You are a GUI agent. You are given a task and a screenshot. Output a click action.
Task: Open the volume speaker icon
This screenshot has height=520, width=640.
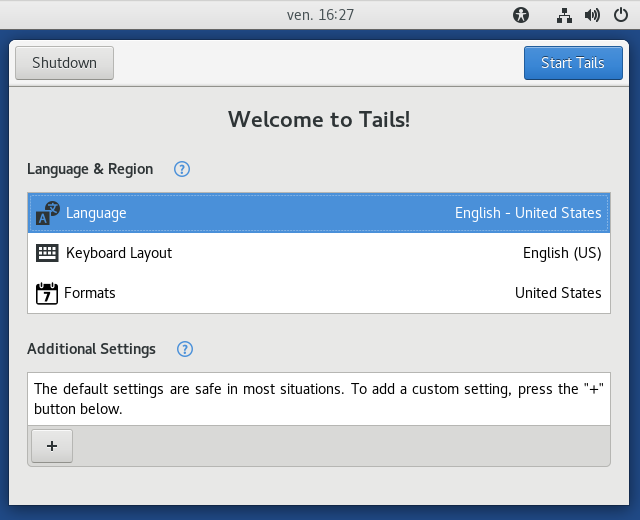coord(592,16)
